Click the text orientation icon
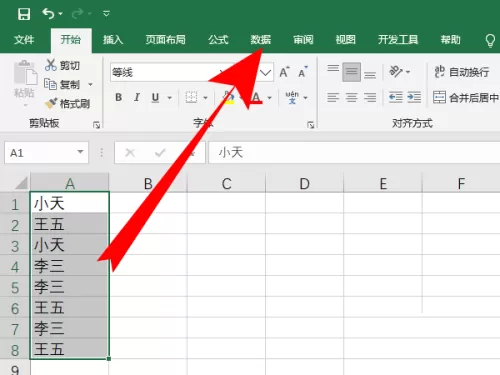The image size is (500, 375). click(x=396, y=71)
